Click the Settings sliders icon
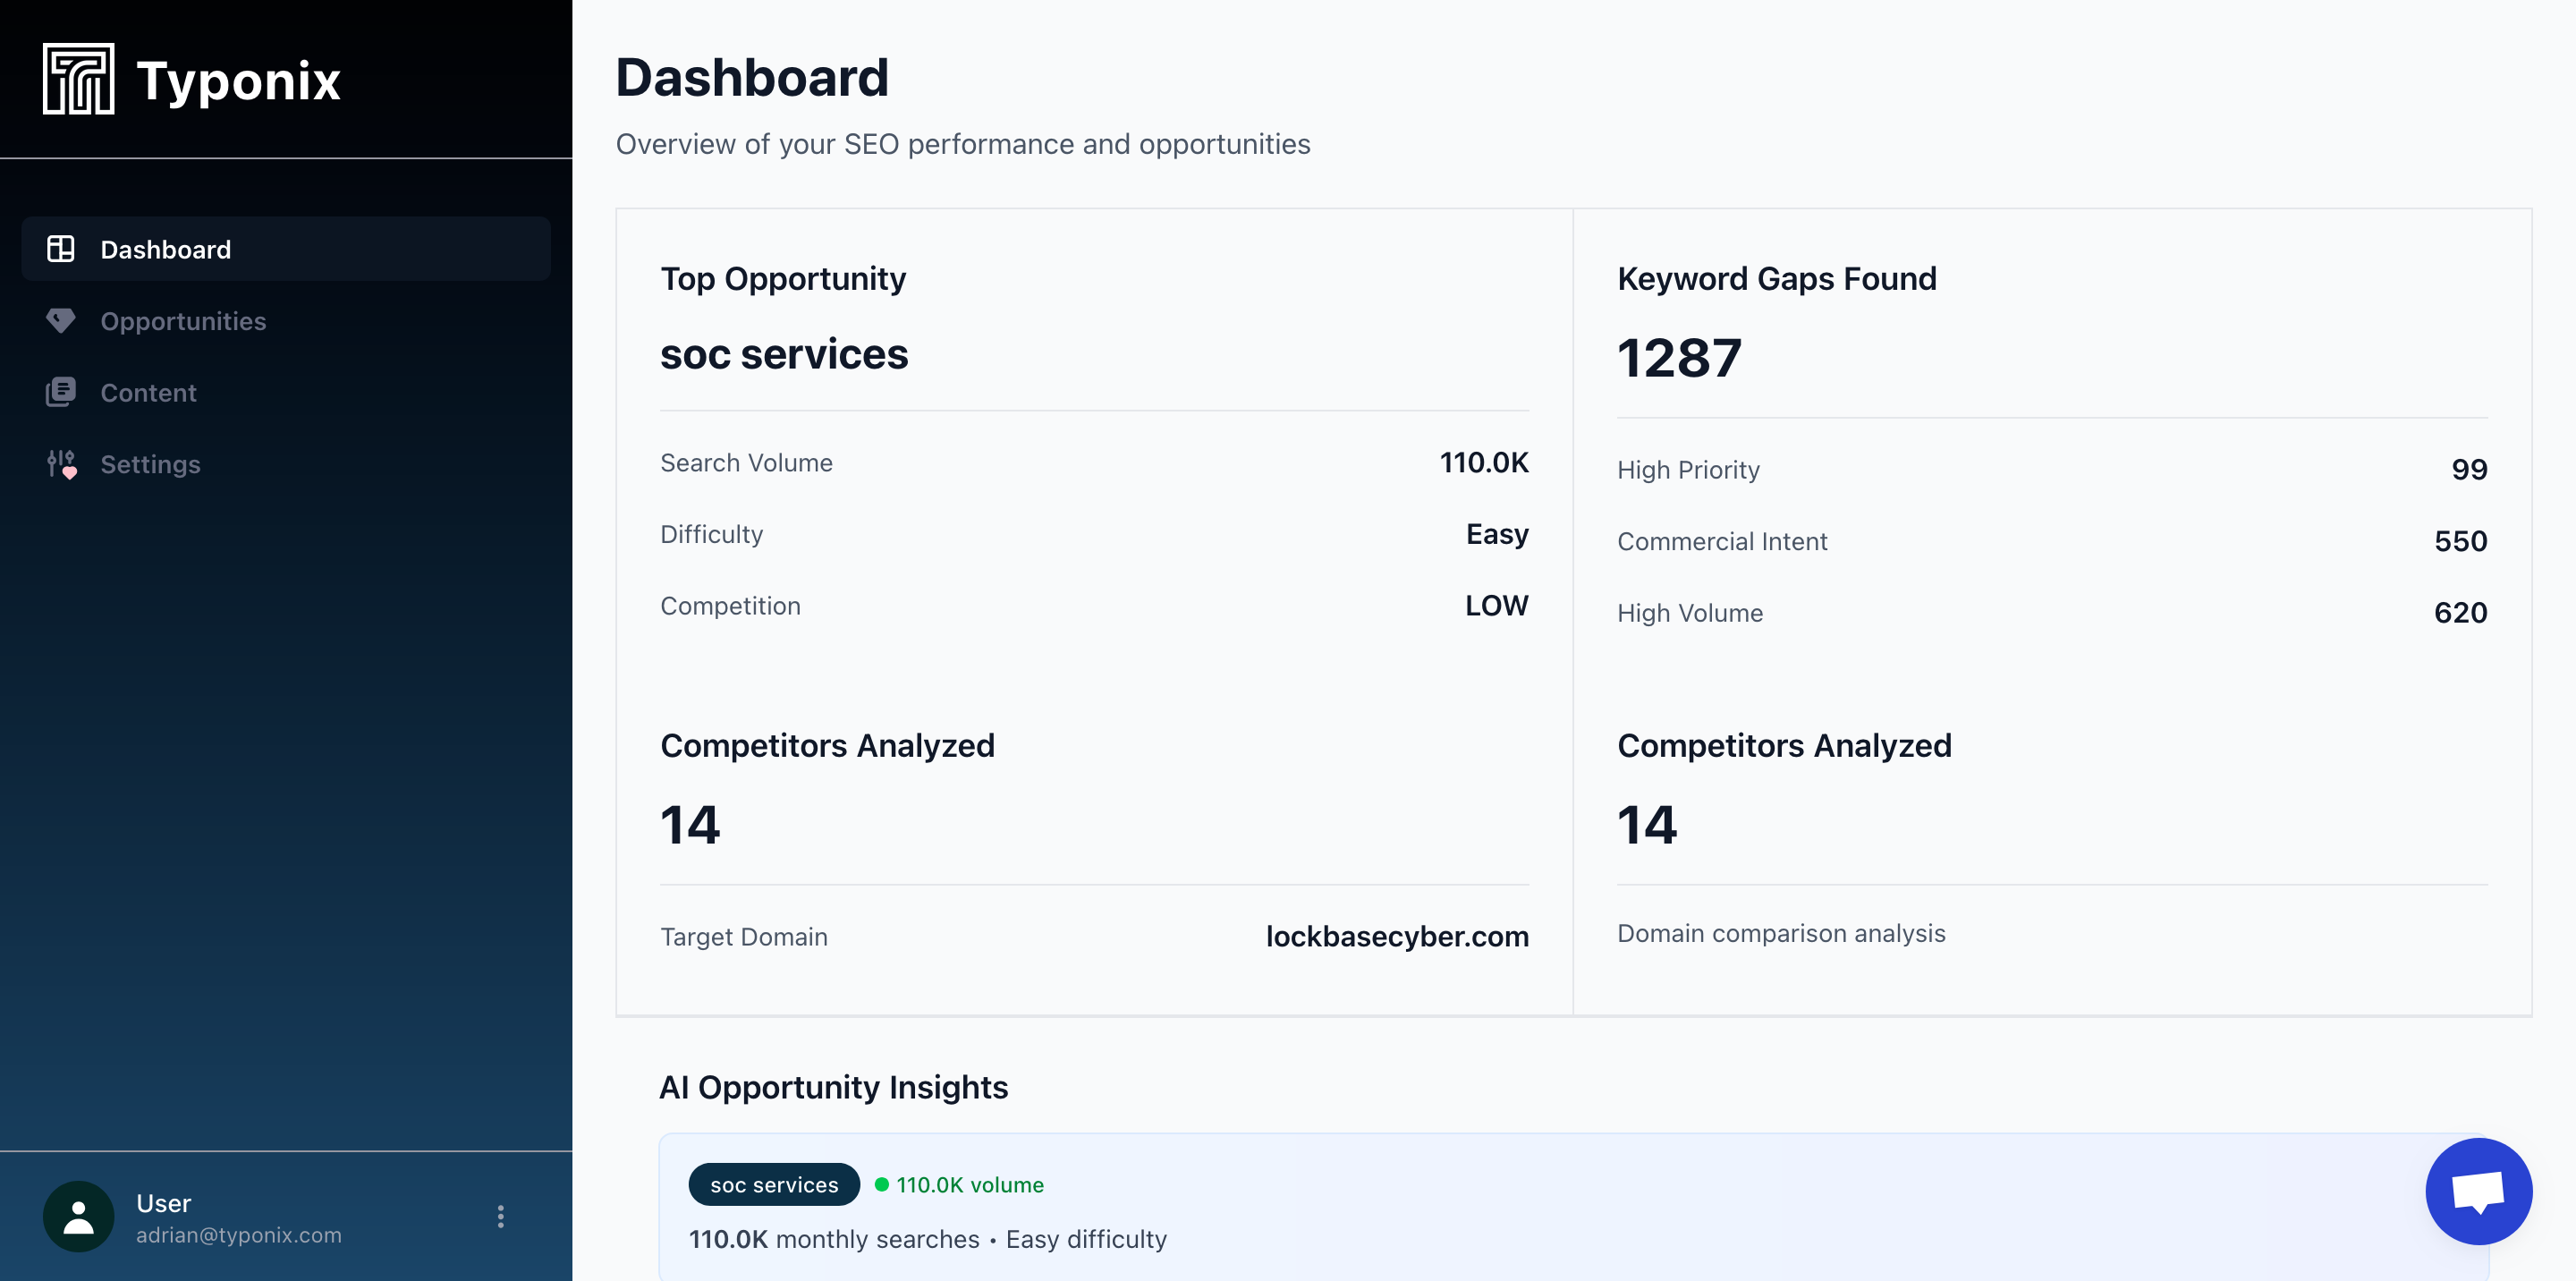 [61, 464]
